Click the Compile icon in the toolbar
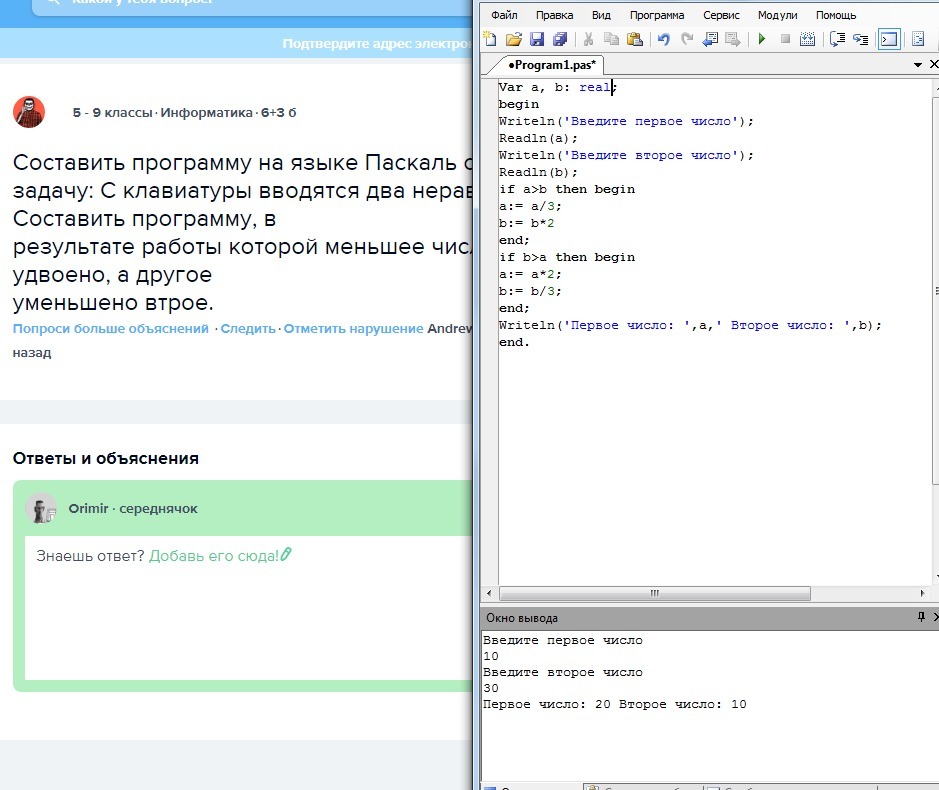The width and height of the screenshot is (939, 790). point(808,40)
